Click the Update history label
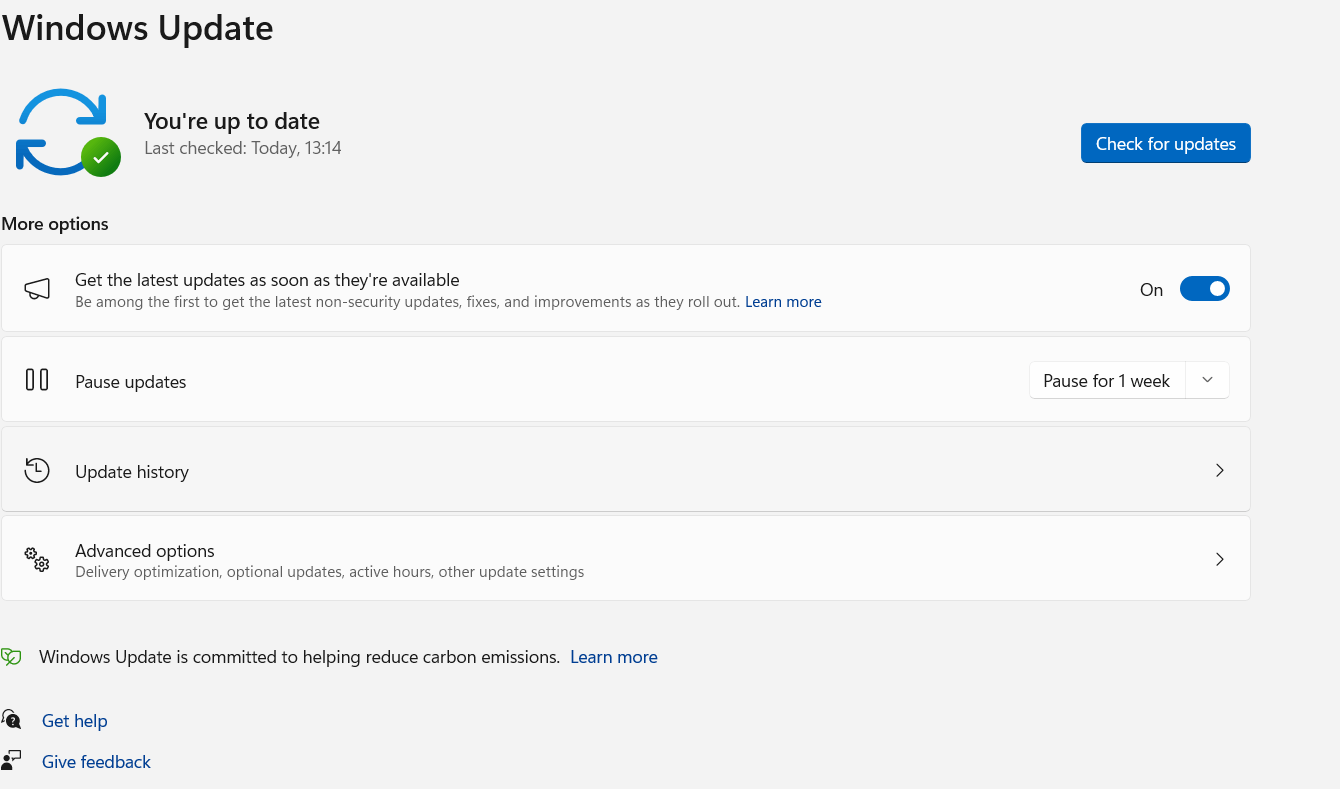 point(132,471)
